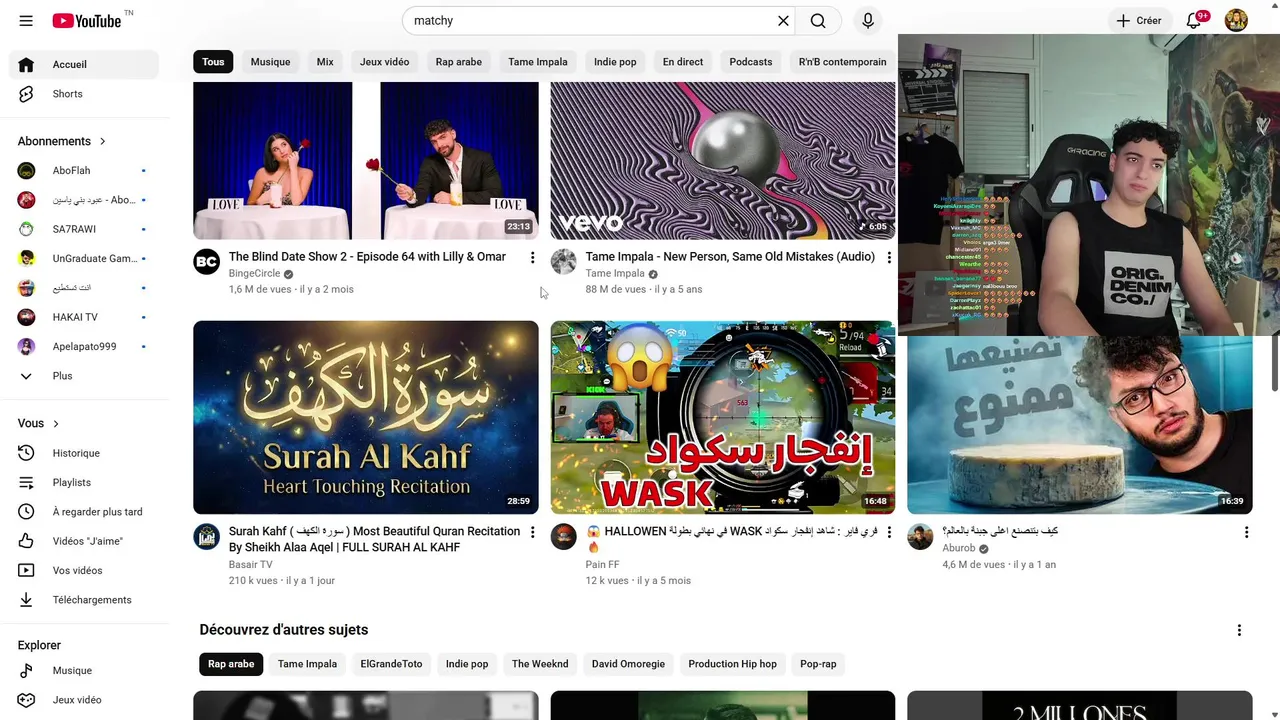
Task: Select the top Indie pop filter chip
Action: pyautogui.click(x=615, y=62)
